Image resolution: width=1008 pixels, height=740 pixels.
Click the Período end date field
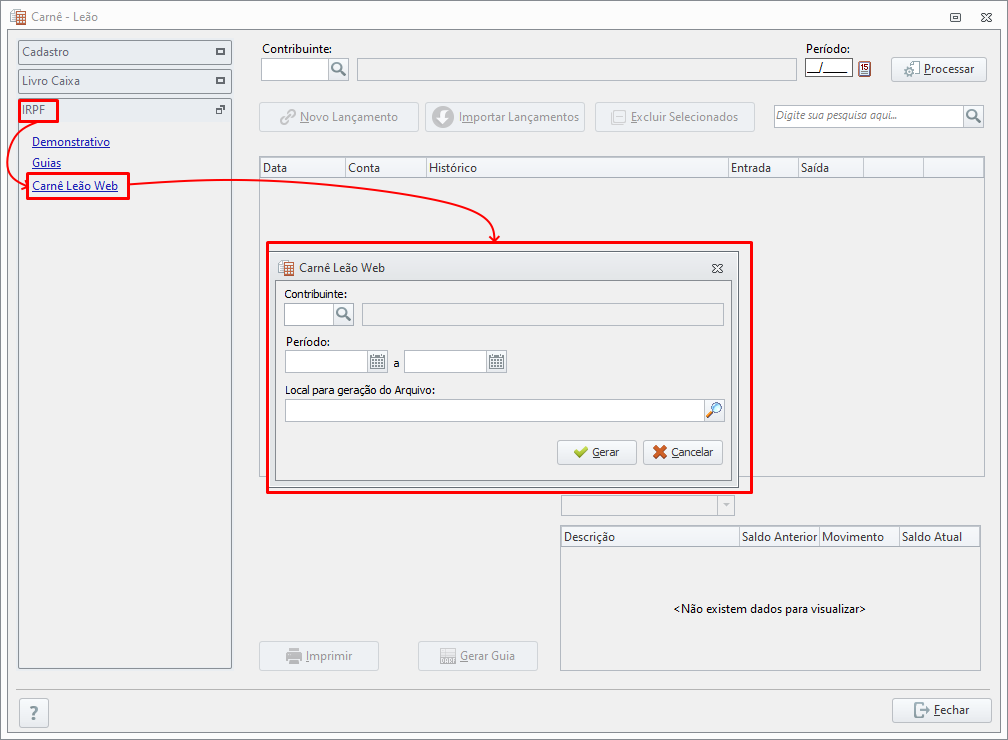click(445, 361)
